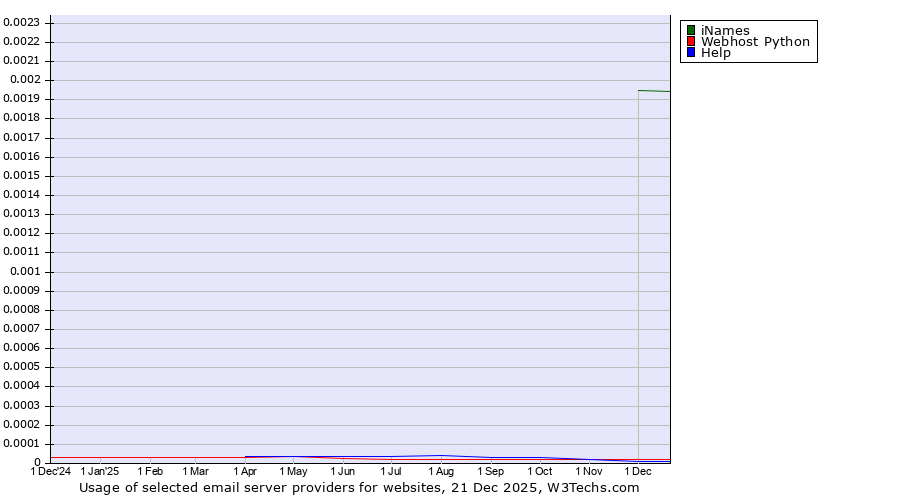Click the 1 Apr x-axis label

pos(245,471)
